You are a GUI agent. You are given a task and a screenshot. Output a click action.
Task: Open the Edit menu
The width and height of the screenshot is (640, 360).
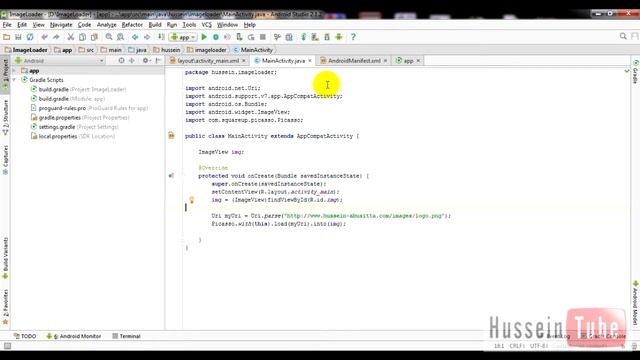coord(22,25)
